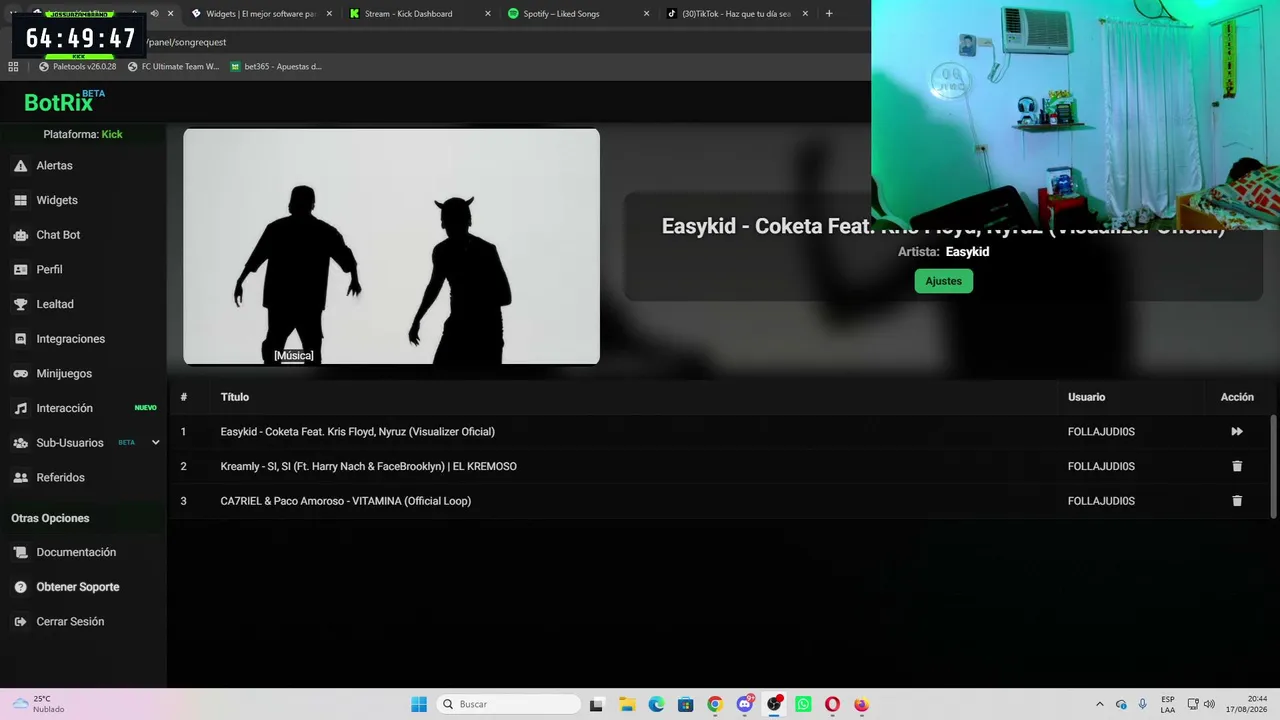1280x720 pixels.
Task: Open a new browser tab
Action: pos(829,14)
